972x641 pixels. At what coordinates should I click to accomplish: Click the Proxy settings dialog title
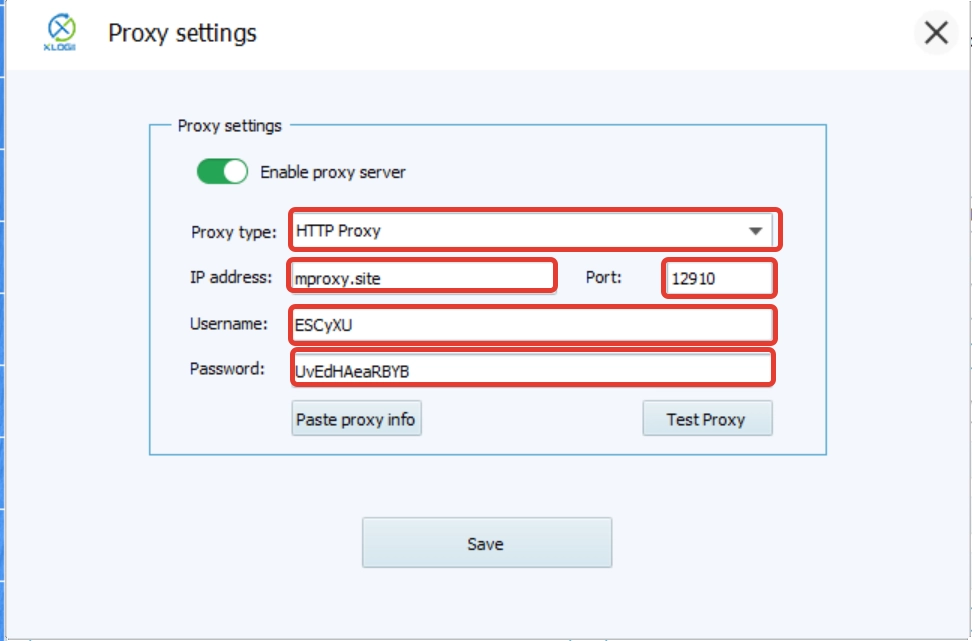(x=182, y=32)
